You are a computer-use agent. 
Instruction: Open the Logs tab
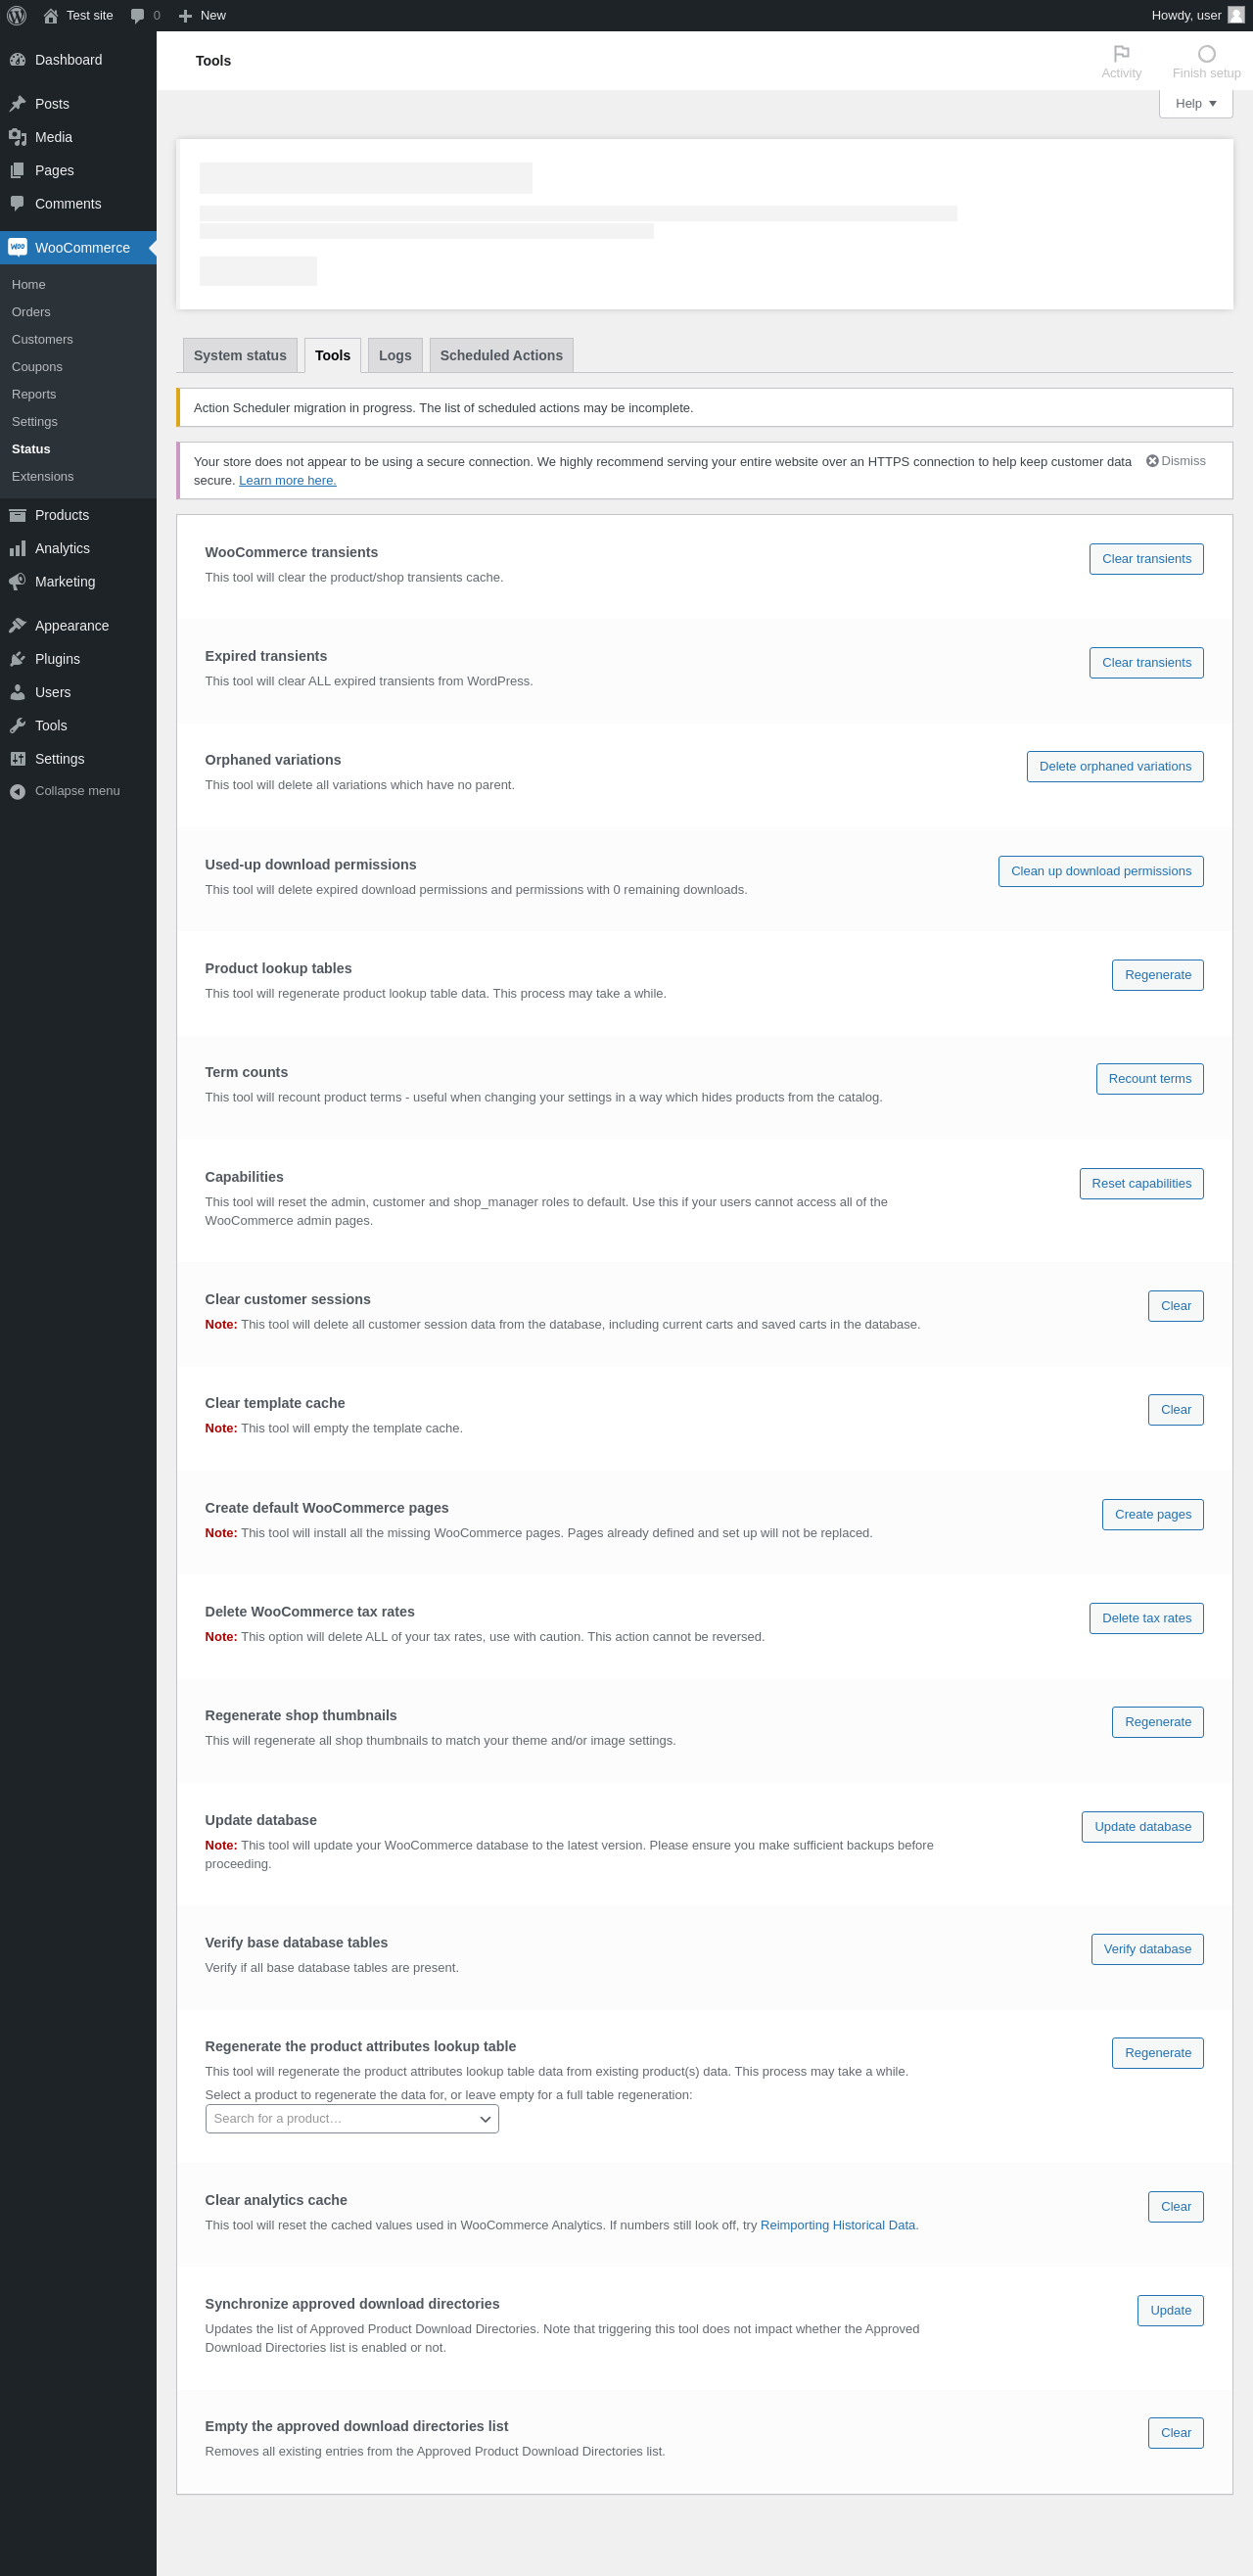[395, 355]
